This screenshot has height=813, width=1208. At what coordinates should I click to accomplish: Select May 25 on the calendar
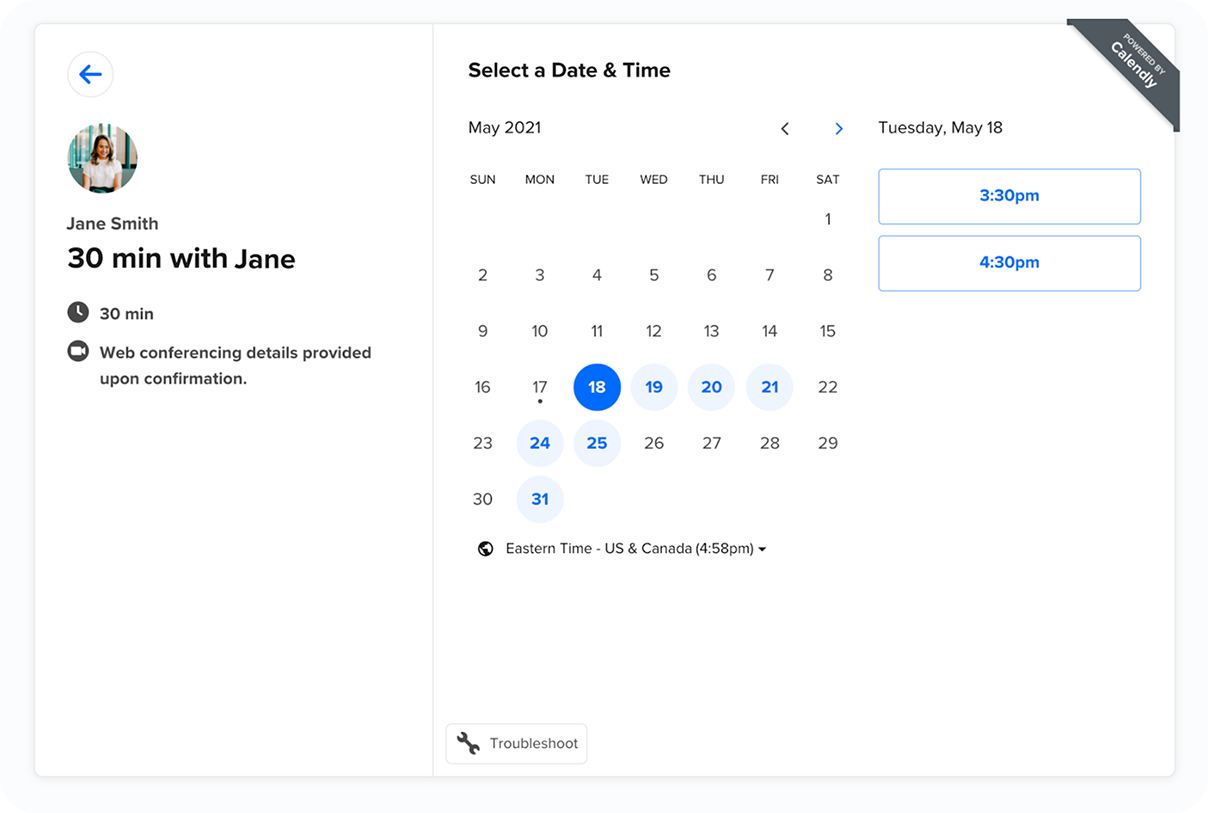coord(597,443)
